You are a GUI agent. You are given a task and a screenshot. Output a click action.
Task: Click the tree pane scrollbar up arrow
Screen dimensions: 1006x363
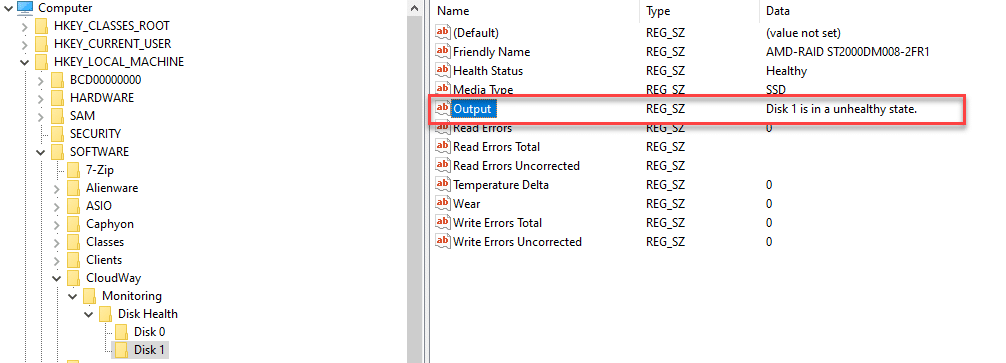pyautogui.click(x=414, y=8)
